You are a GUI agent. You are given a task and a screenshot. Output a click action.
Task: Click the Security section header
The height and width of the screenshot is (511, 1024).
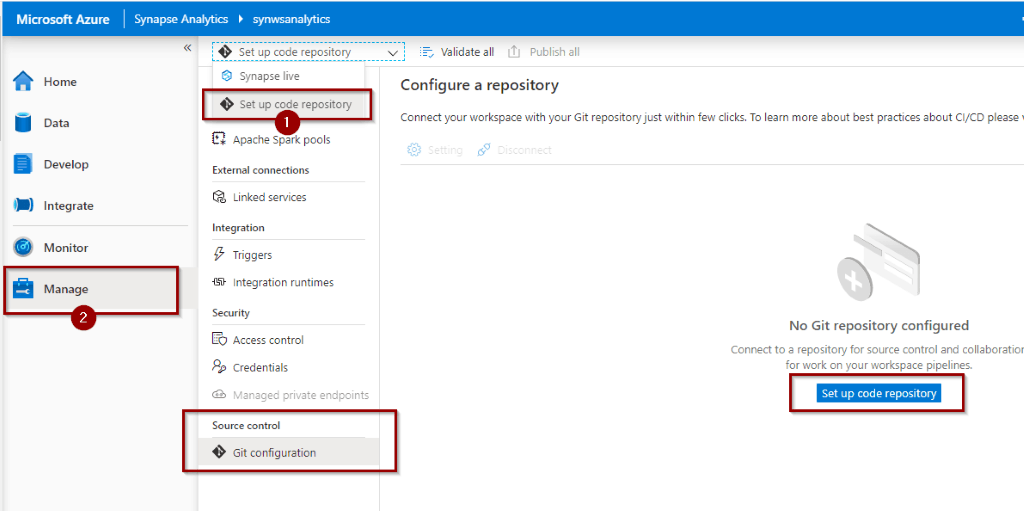click(x=231, y=313)
